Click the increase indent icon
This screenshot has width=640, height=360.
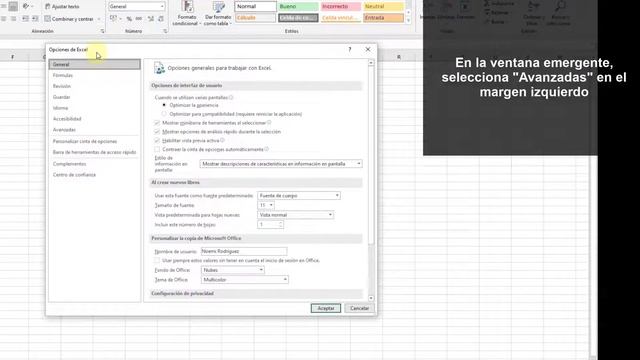pos(35,19)
